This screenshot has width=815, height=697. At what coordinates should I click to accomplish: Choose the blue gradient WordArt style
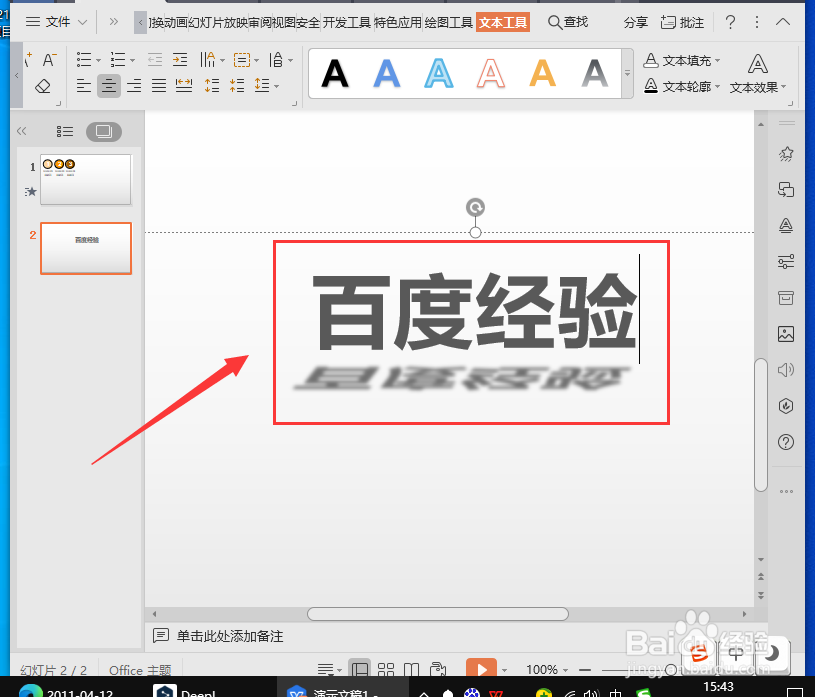[x=387, y=73]
